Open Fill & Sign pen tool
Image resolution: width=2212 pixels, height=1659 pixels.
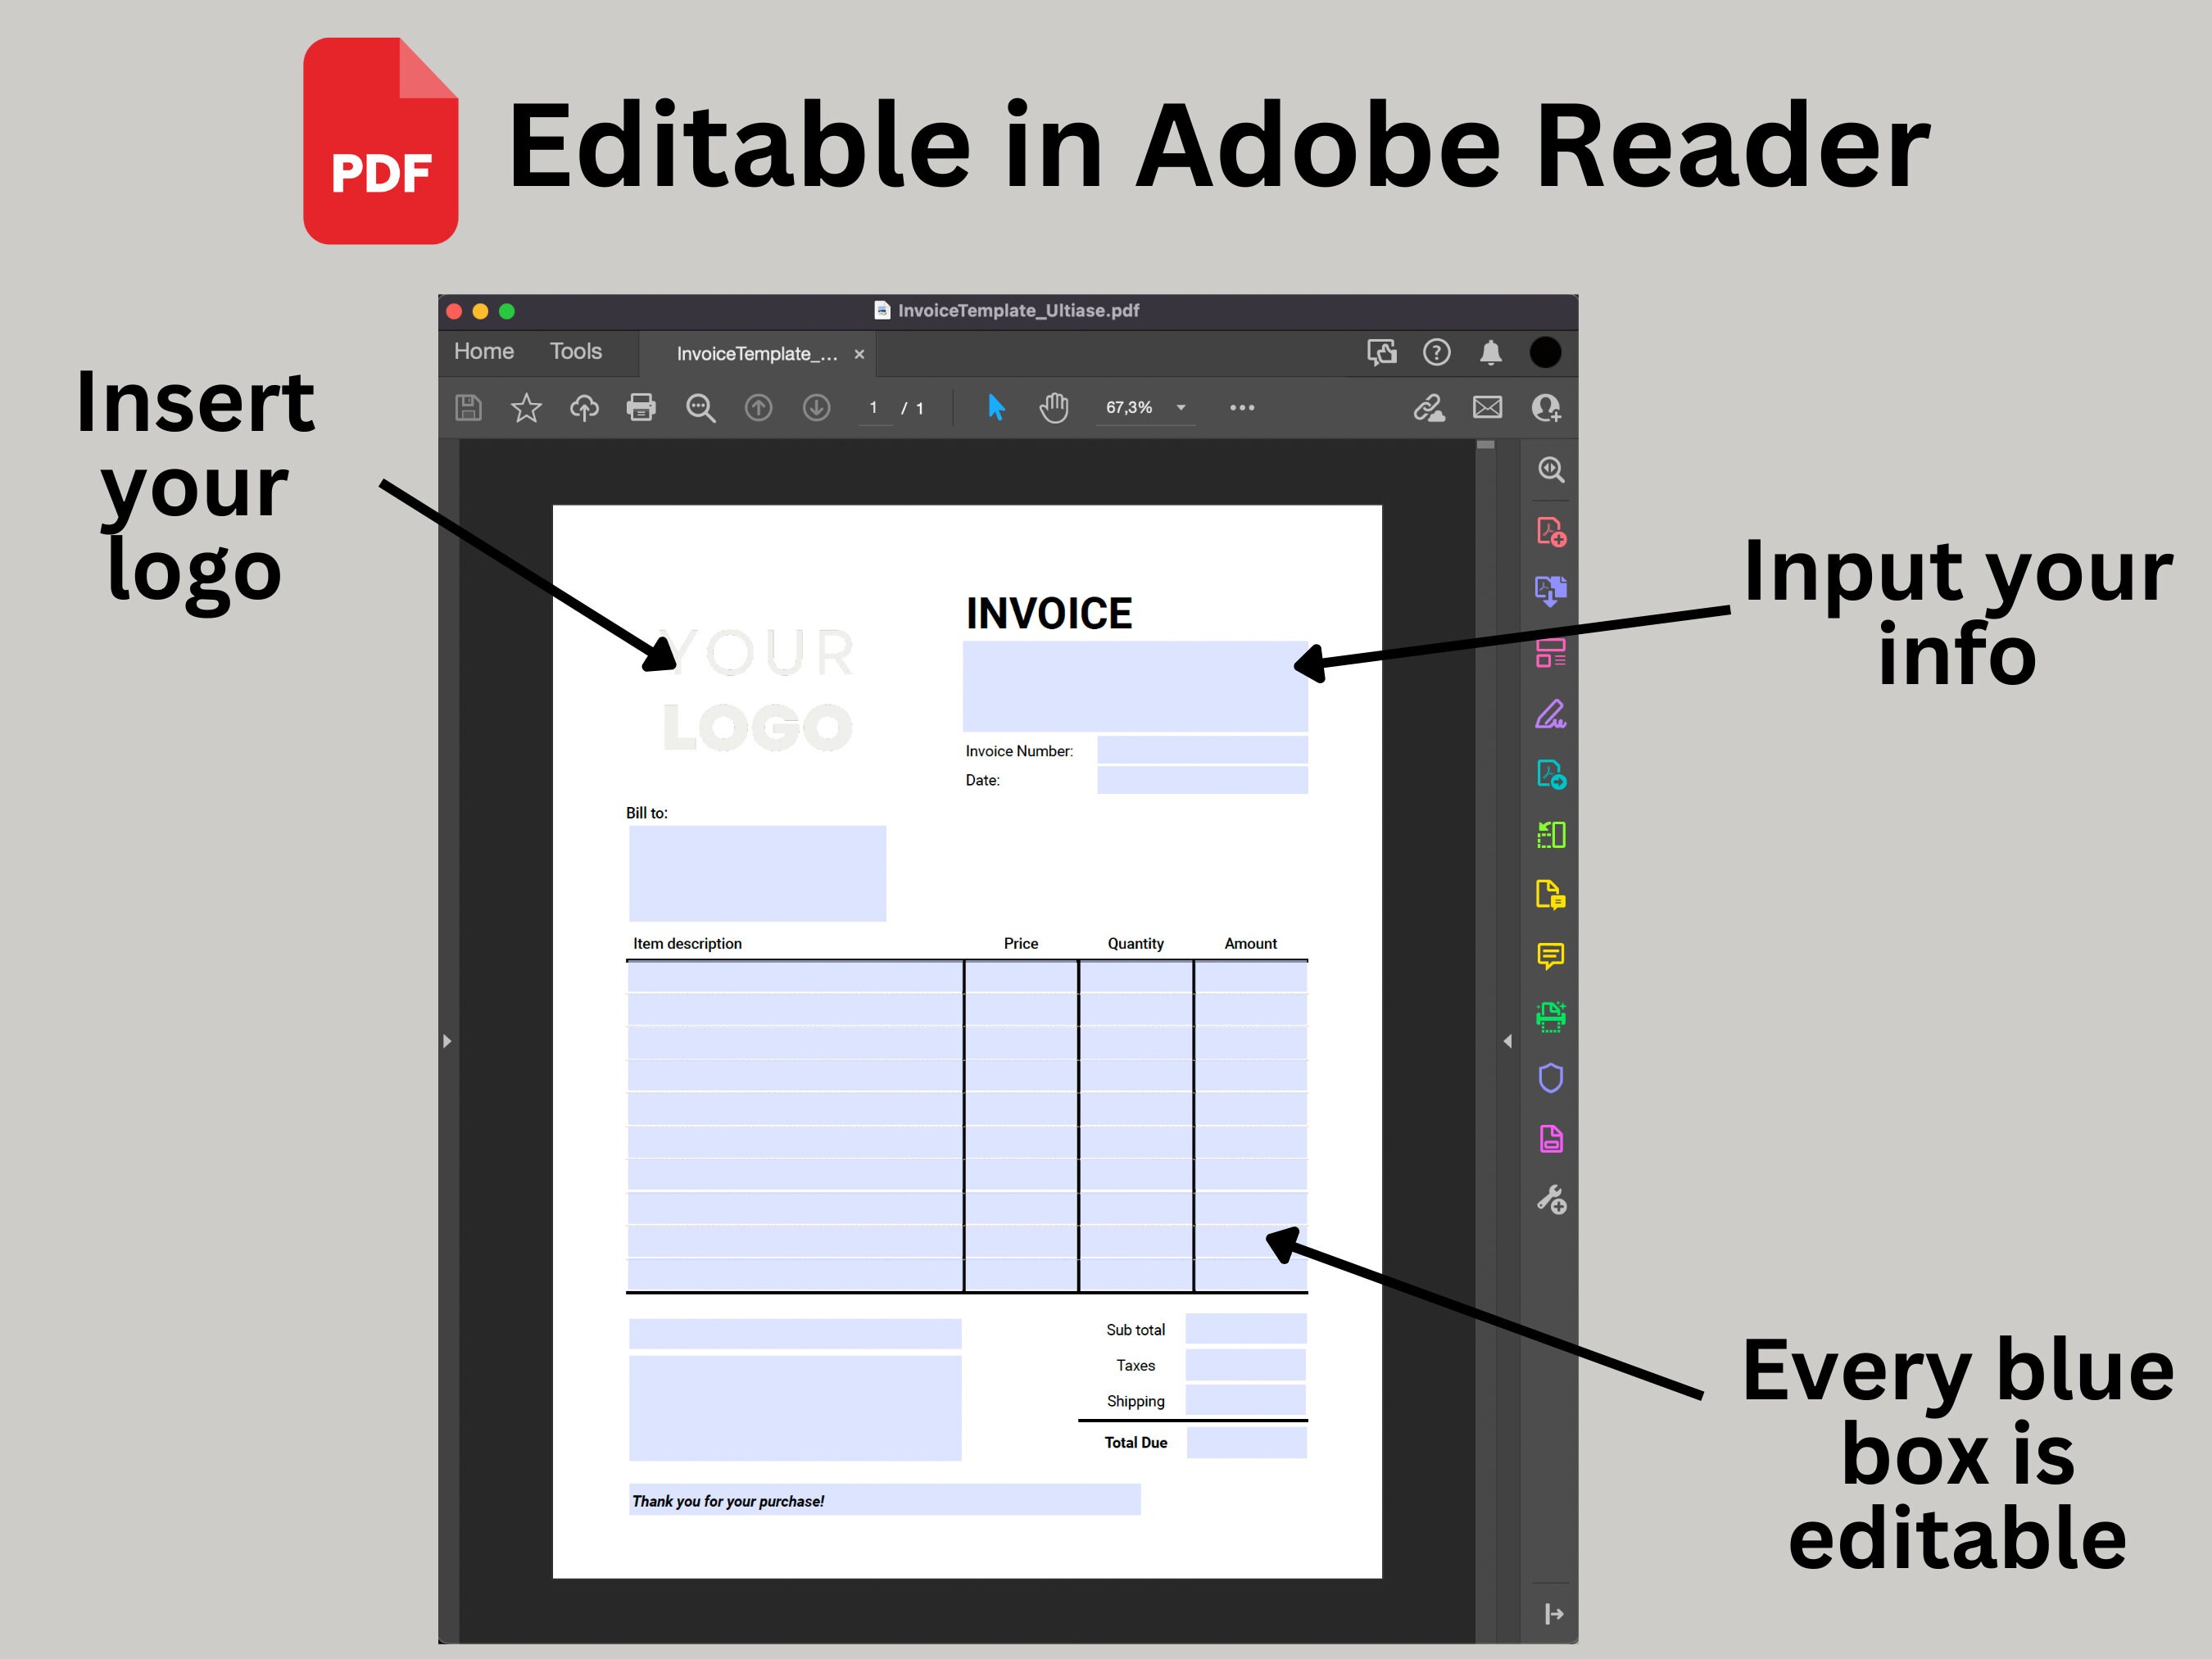tap(1551, 714)
